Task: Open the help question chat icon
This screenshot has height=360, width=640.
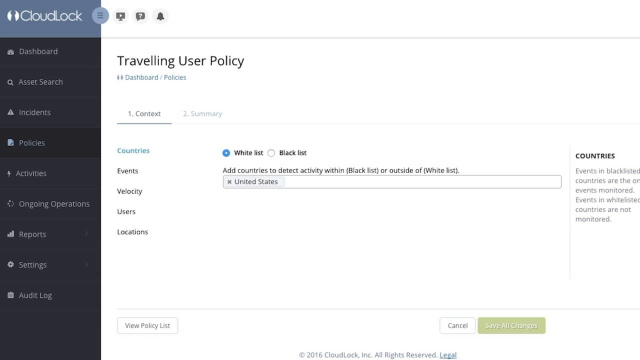Action: [140, 16]
